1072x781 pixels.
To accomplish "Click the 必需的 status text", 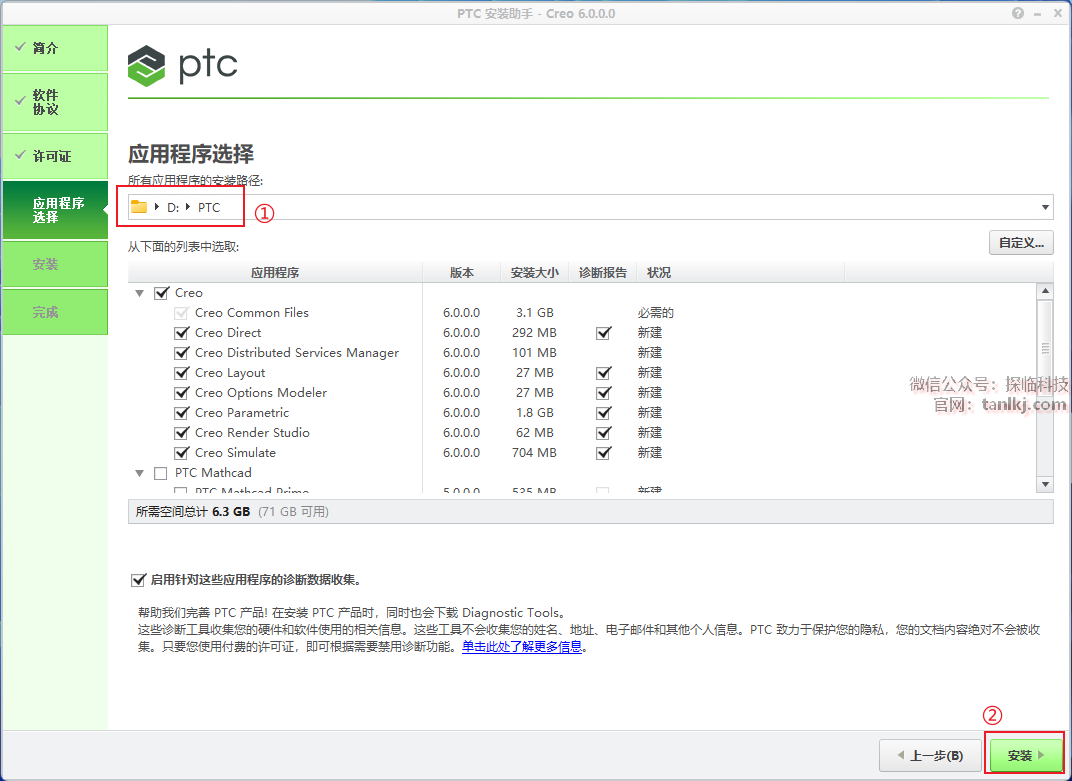I will (x=656, y=313).
